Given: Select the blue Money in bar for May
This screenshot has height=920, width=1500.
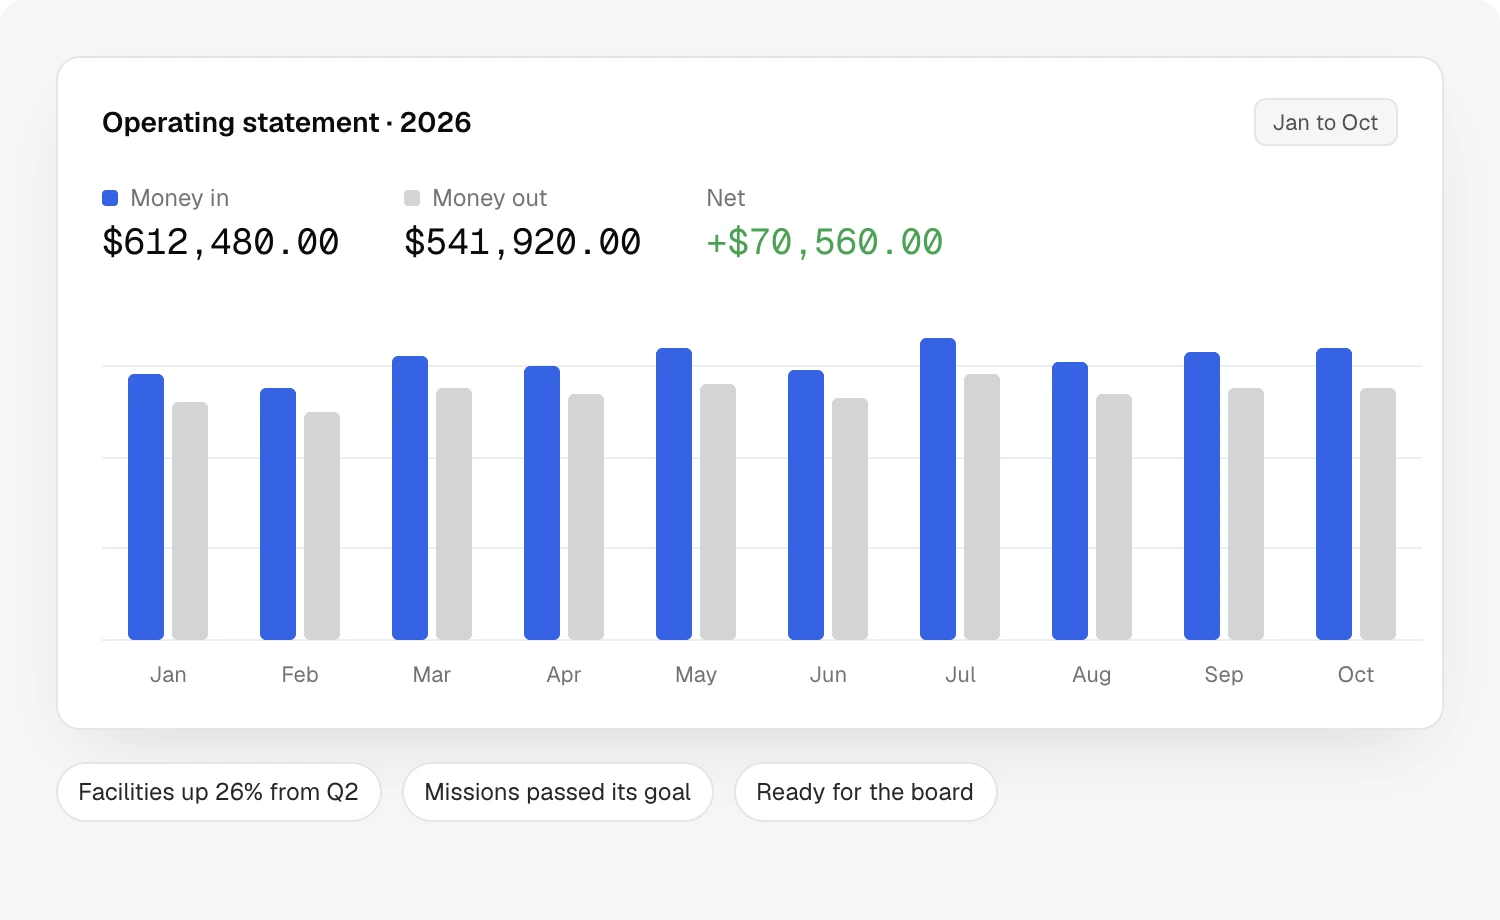Looking at the screenshot, I should pos(674,494).
